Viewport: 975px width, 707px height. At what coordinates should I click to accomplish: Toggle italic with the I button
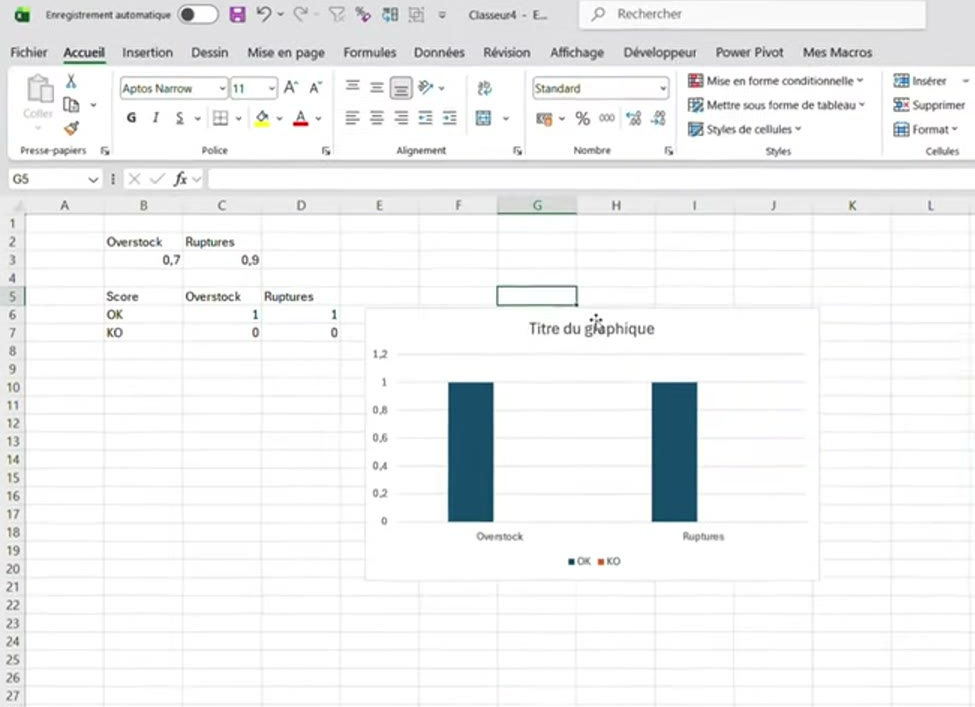(155, 118)
